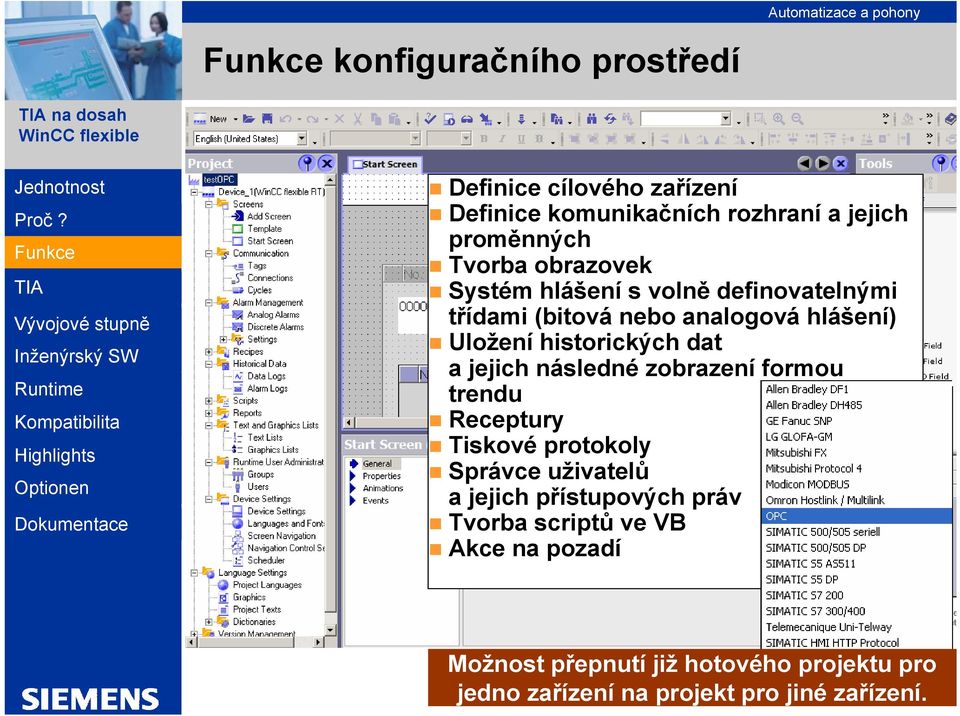Open the English (United States) language dropdown
Screen dimensions: 960x716
tap(302, 139)
